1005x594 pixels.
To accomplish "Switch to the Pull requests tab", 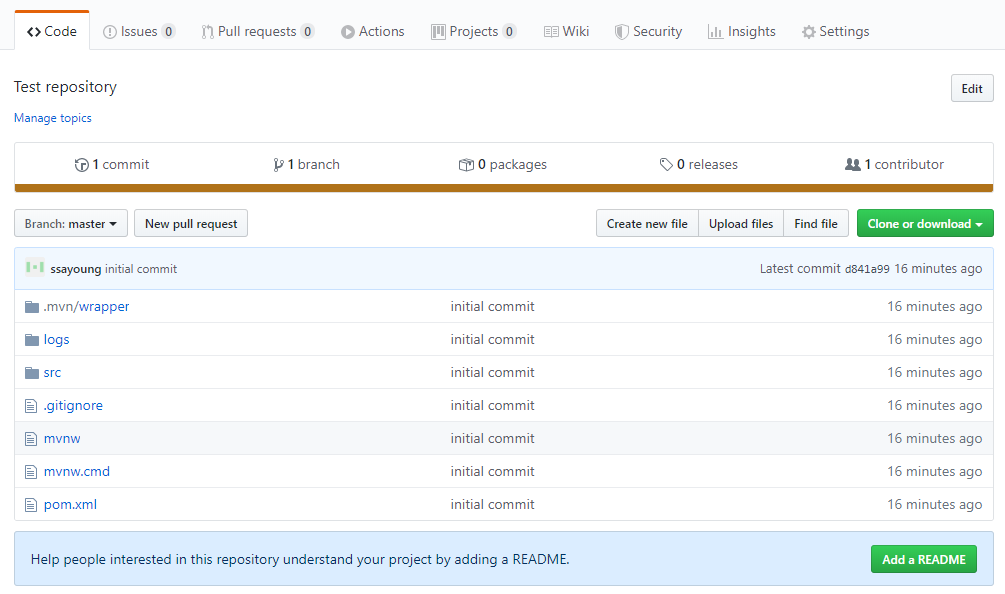I will (258, 31).
